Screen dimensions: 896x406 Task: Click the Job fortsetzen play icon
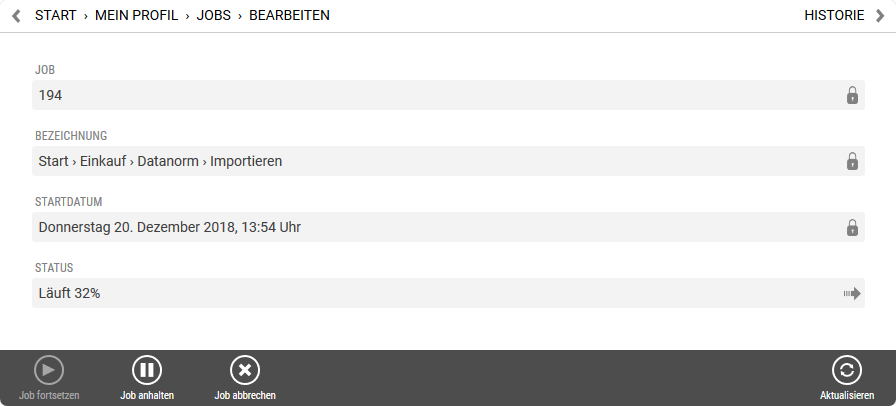(x=49, y=370)
